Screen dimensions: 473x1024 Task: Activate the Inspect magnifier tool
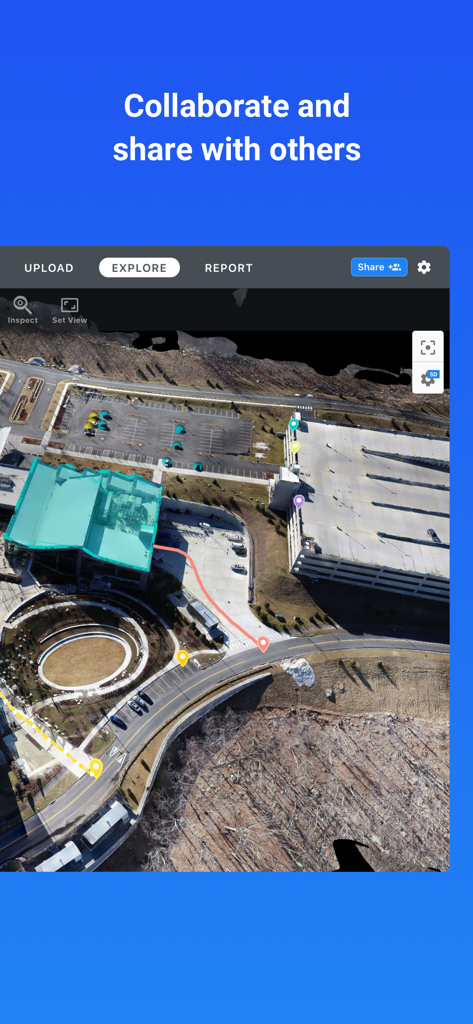coord(22,310)
